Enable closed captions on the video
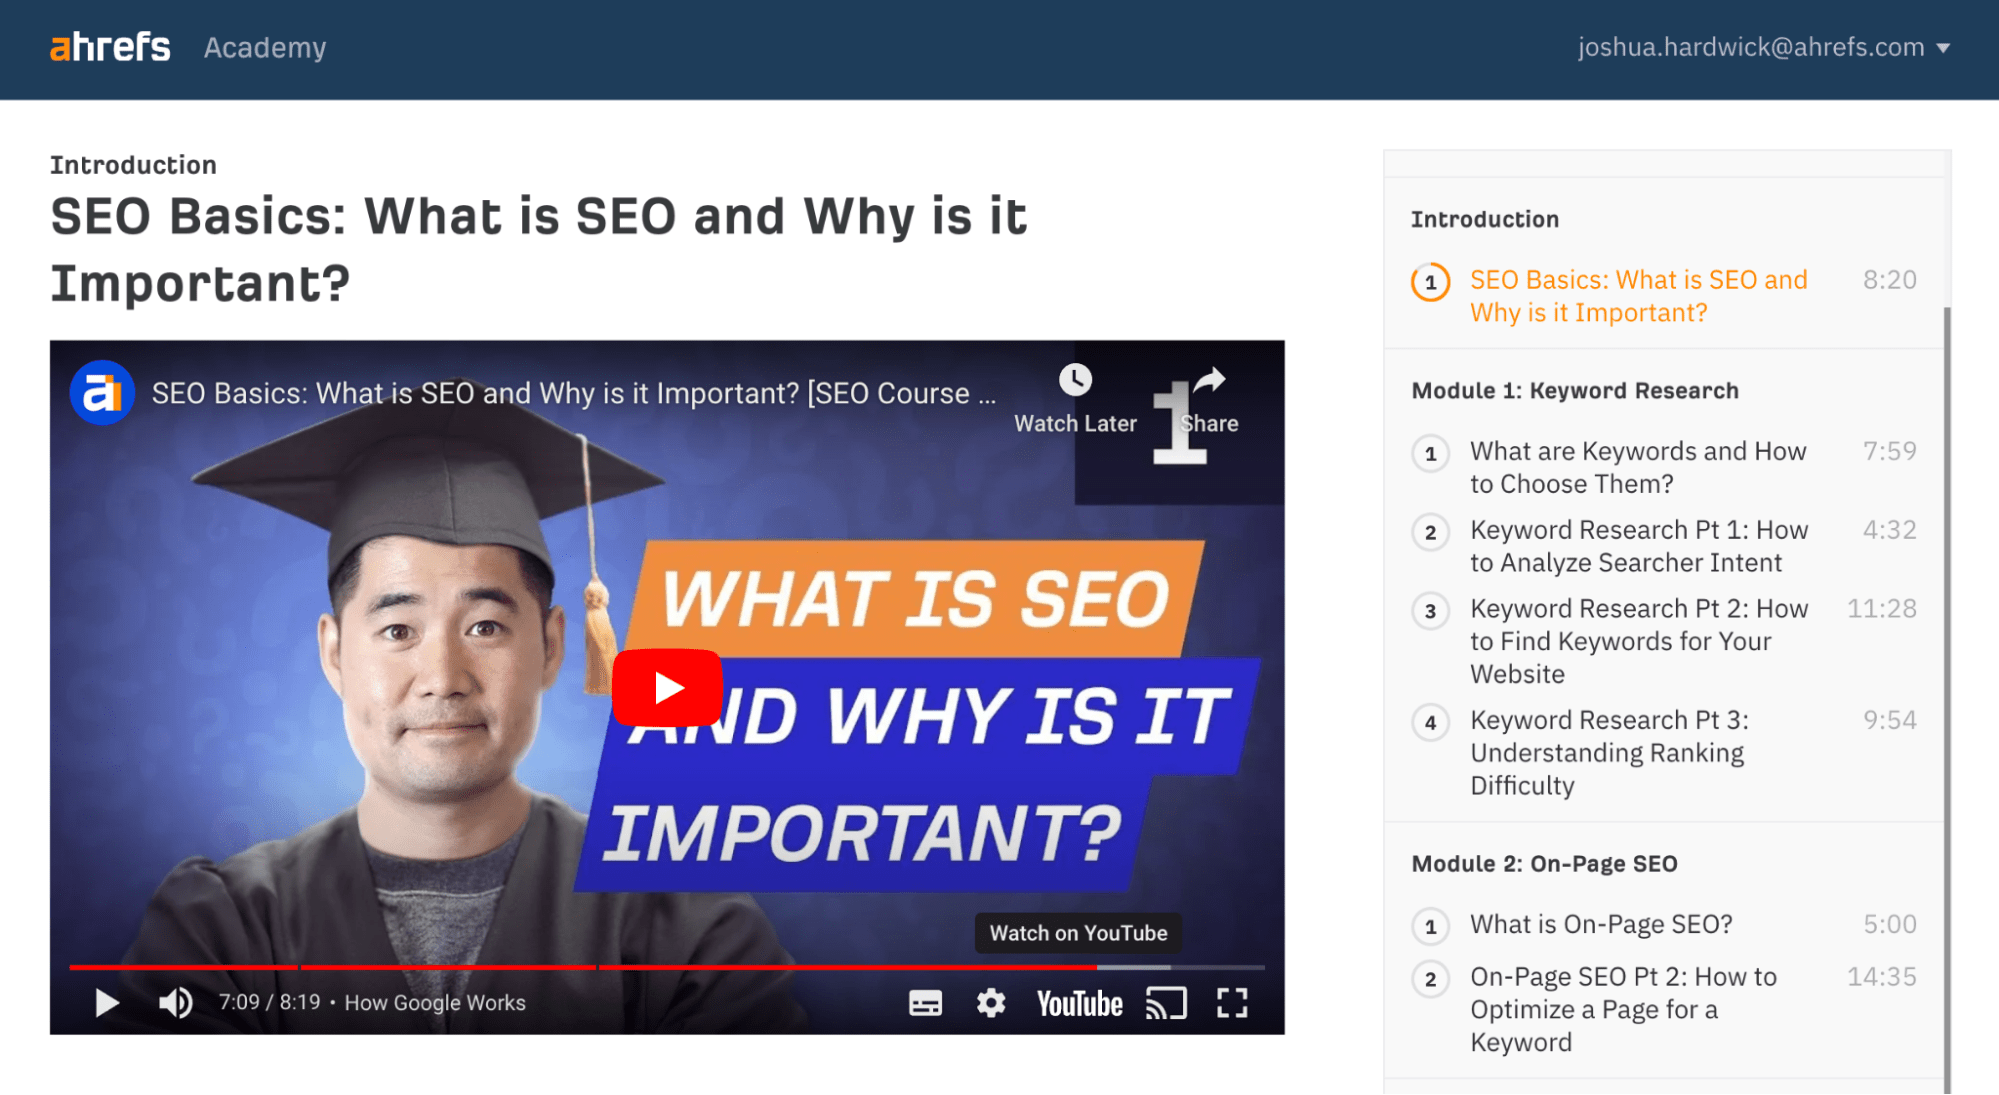Image resolution: width=1999 pixels, height=1095 pixels. (x=925, y=1003)
